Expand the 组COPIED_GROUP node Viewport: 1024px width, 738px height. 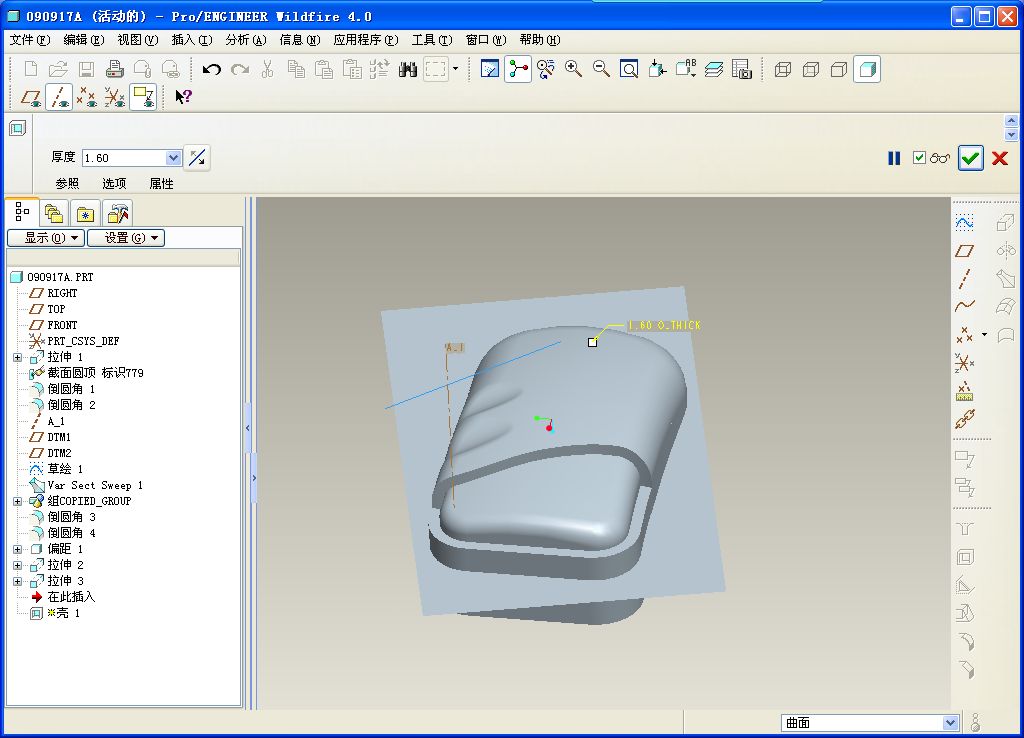point(18,502)
